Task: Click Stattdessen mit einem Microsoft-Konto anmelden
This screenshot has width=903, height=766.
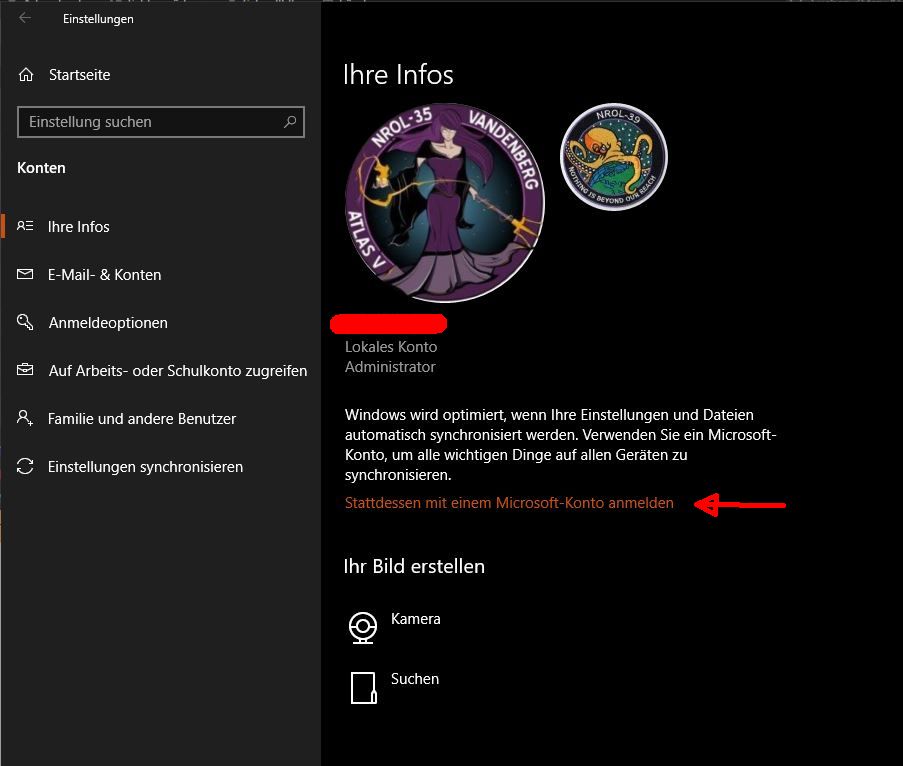Action: click(509, 503)
